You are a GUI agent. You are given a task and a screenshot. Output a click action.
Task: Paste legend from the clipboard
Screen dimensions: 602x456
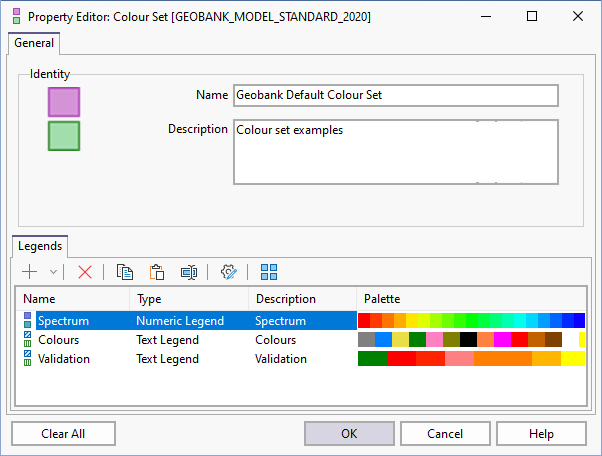tap(157, 272)
